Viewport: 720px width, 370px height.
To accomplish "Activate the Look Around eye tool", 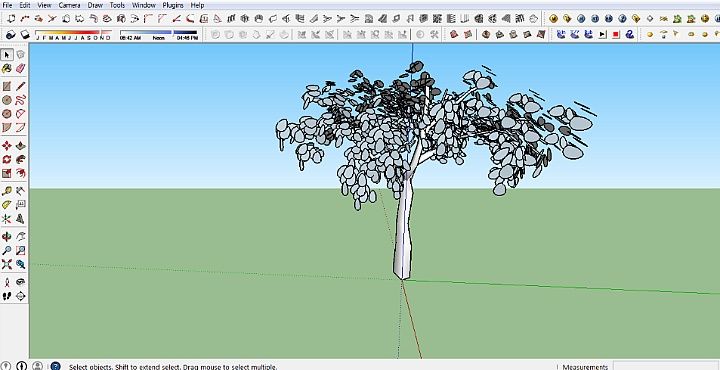I will (x=20, y=282).
